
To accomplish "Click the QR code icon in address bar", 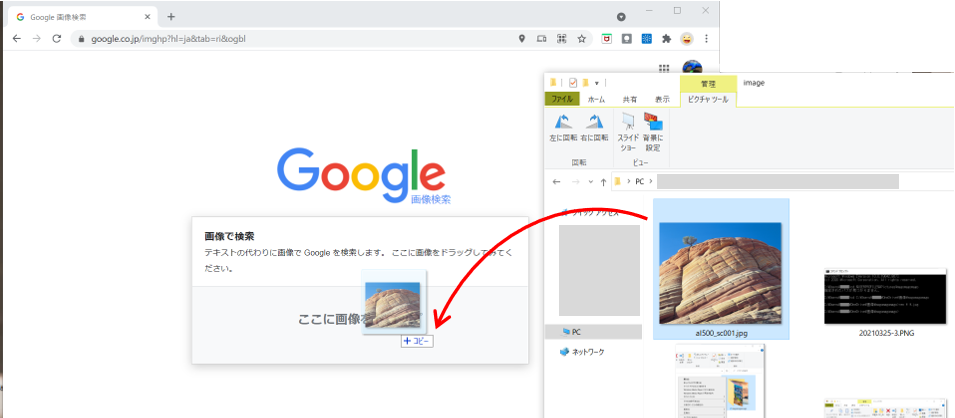I will 561,38.
